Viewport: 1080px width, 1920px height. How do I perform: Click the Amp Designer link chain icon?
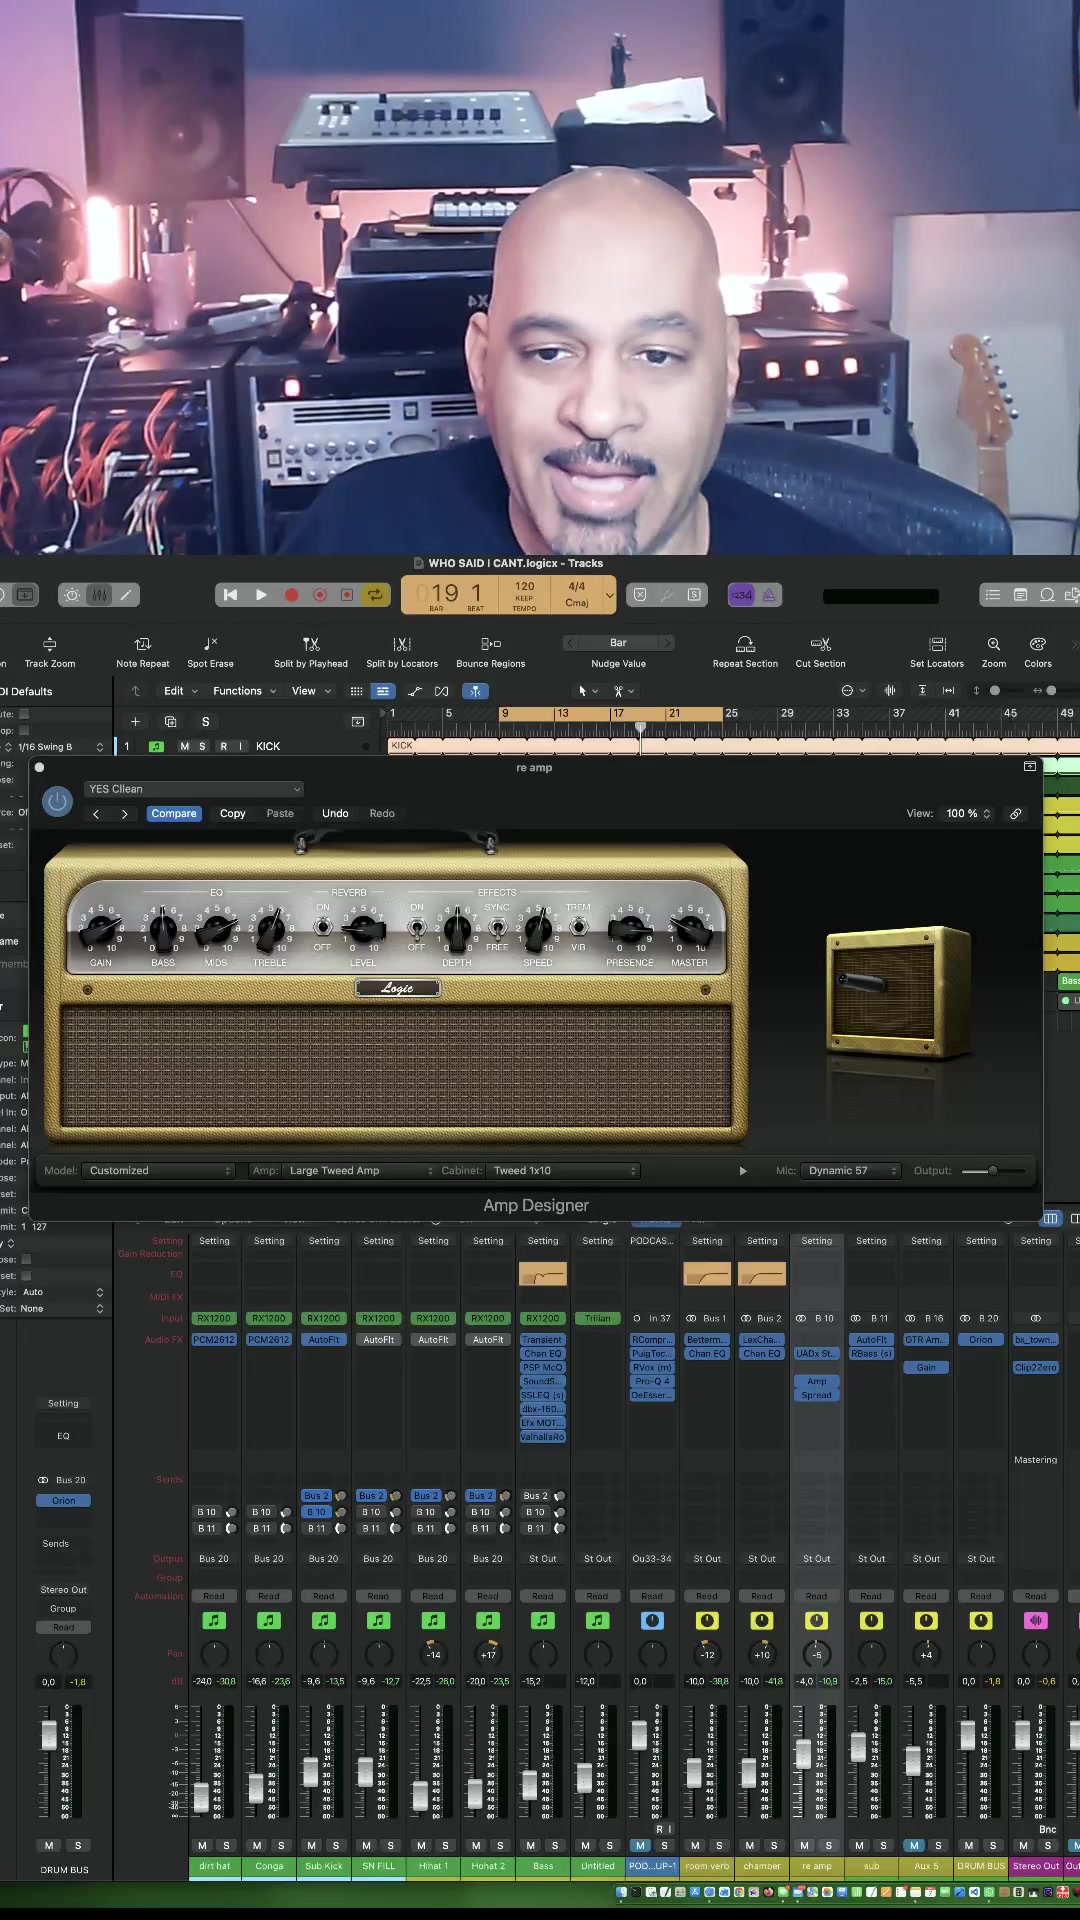point(1015,814)
